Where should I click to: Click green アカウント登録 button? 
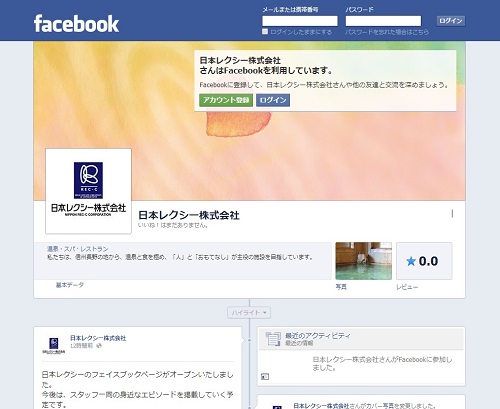coord(226,100)
